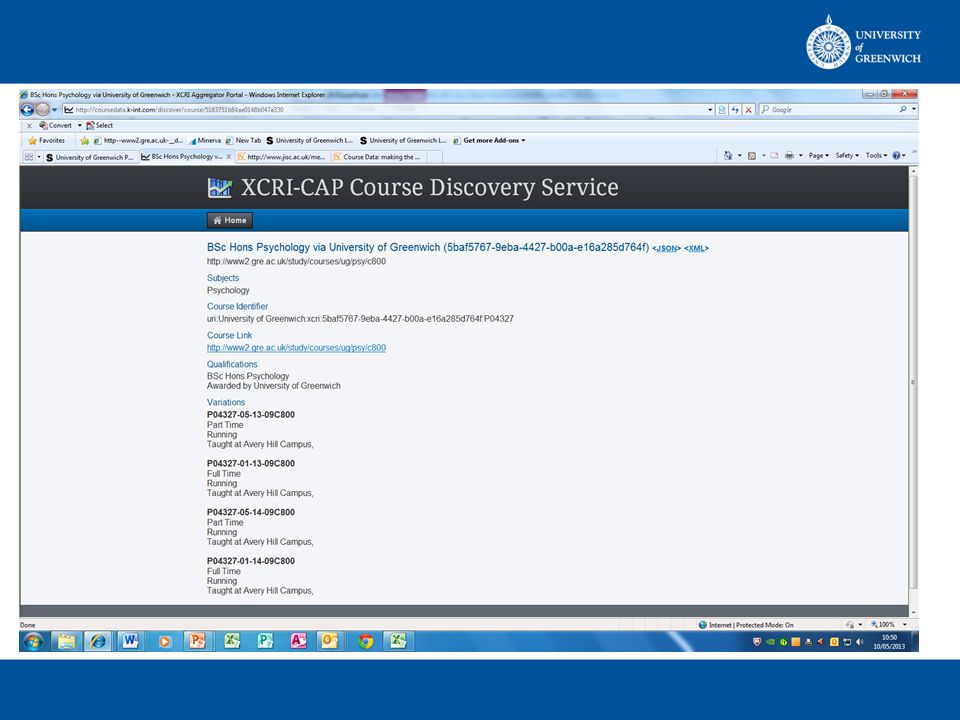Open the Windows Start button
The width and height of the screenshot is (960, 720).
(34, 641)
